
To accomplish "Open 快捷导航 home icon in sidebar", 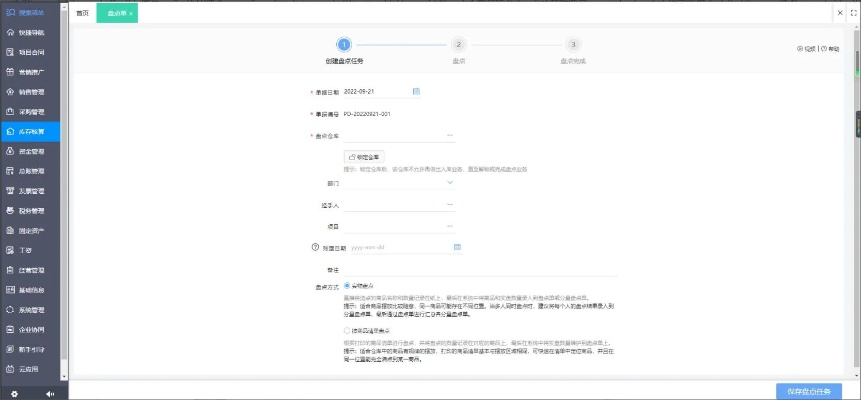I will pyautogui.click(x=10, y=32).
